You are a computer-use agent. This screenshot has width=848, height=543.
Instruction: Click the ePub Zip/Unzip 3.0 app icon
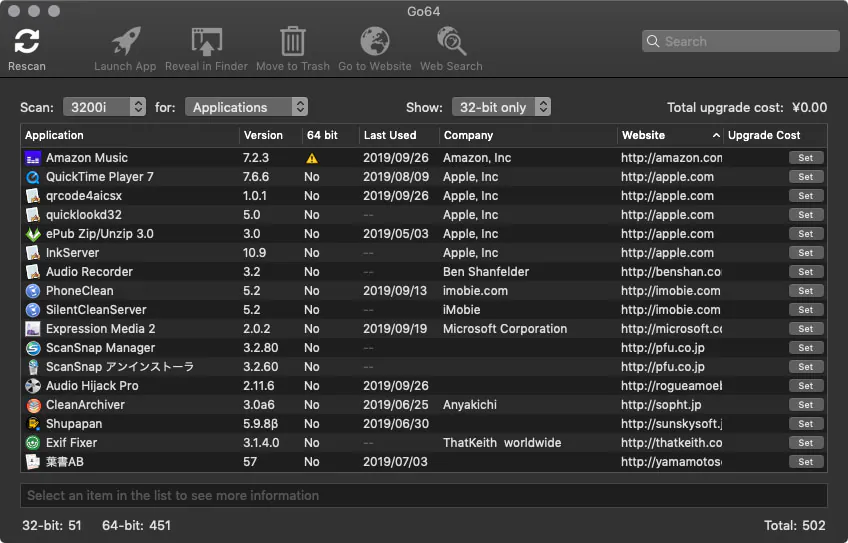(x=33, y=234)
